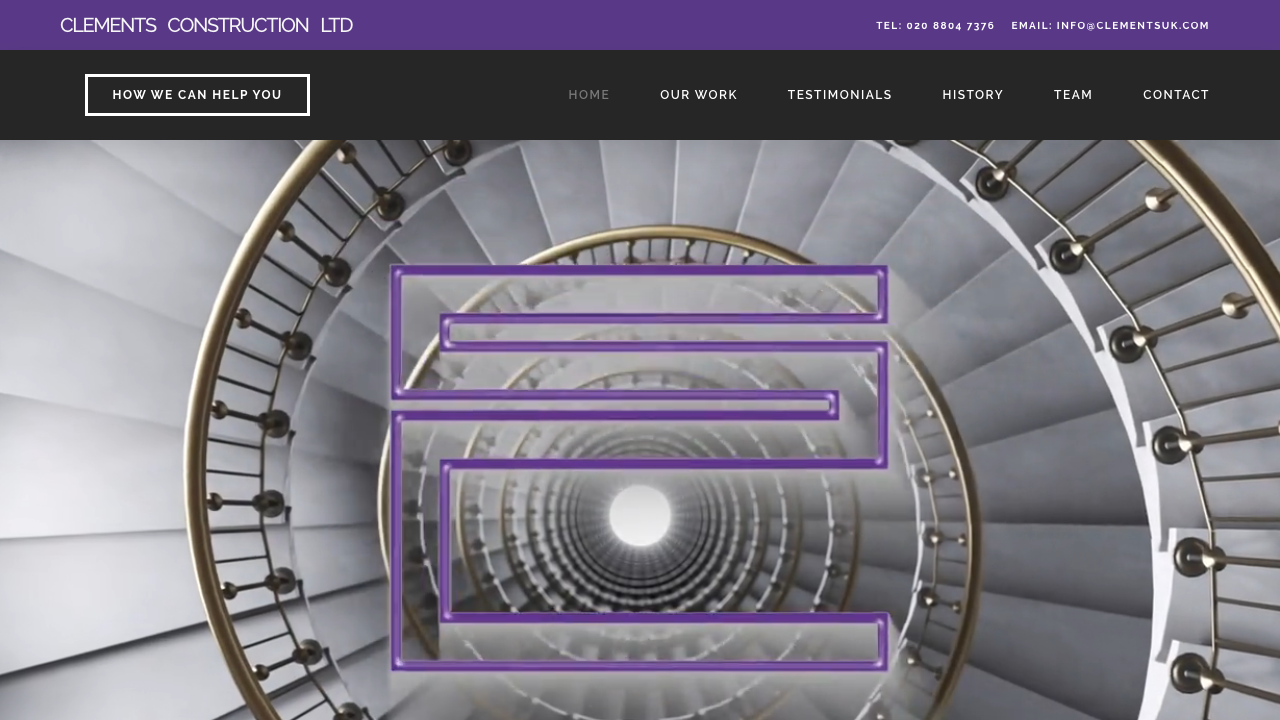Click the center of the purple C emblem
This screenshot has height=720, width=1280.
point(640,465)
